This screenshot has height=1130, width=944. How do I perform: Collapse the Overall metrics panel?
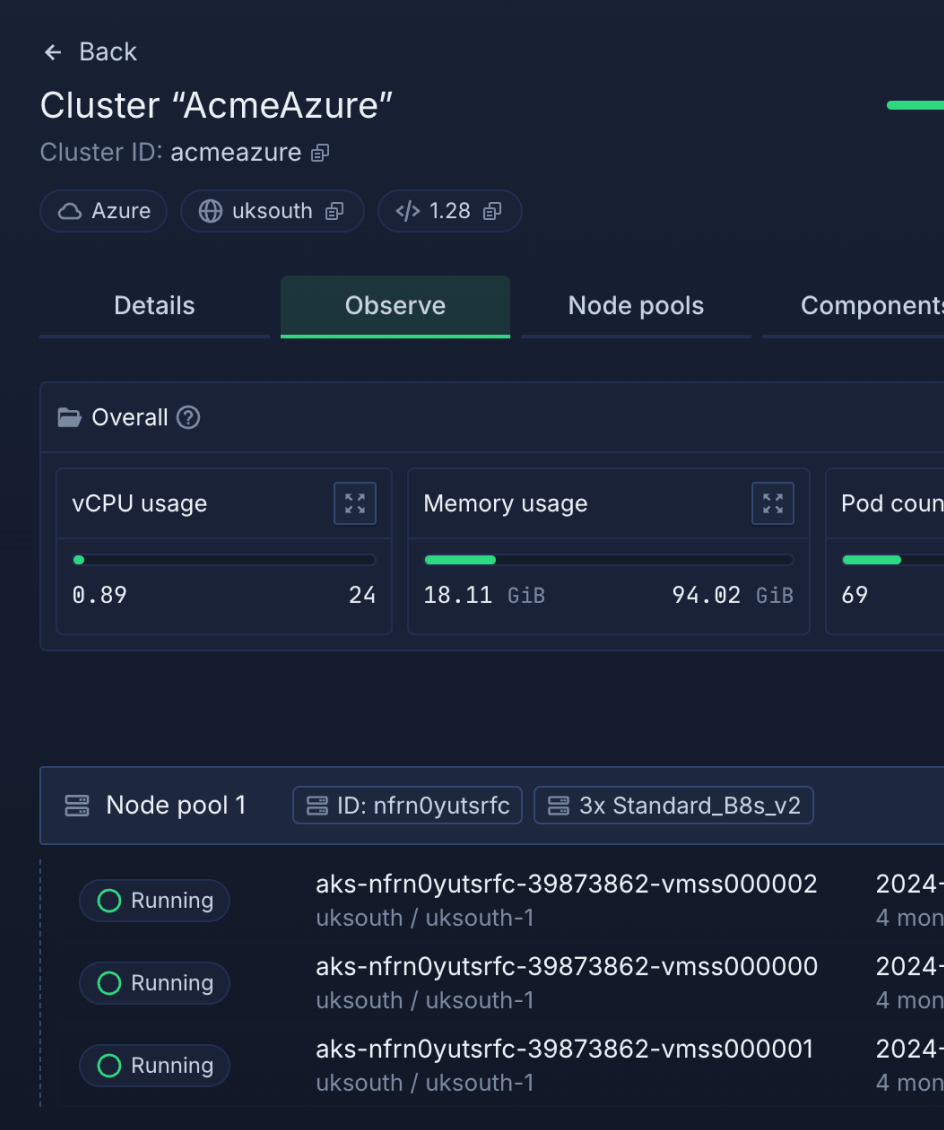point(127,417)
